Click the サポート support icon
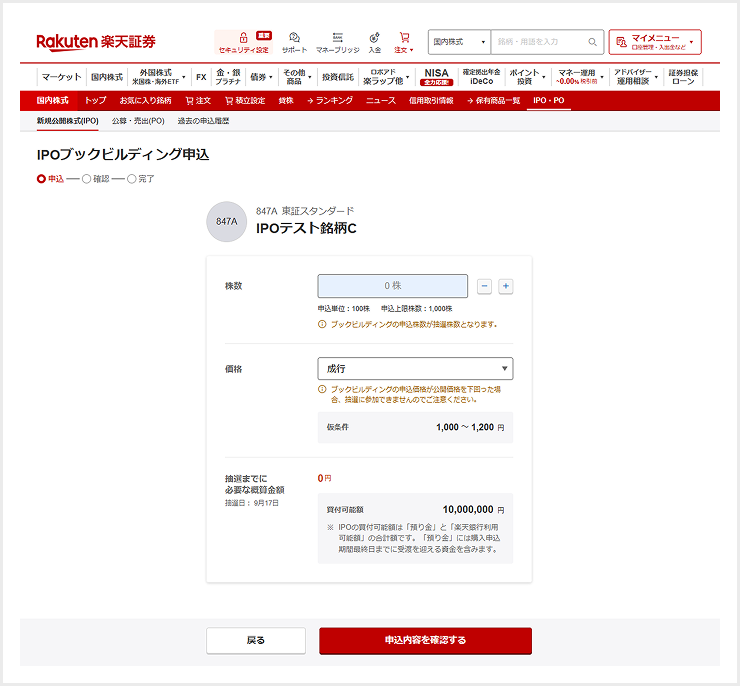The image size is (740, 686). pos(294,38)
